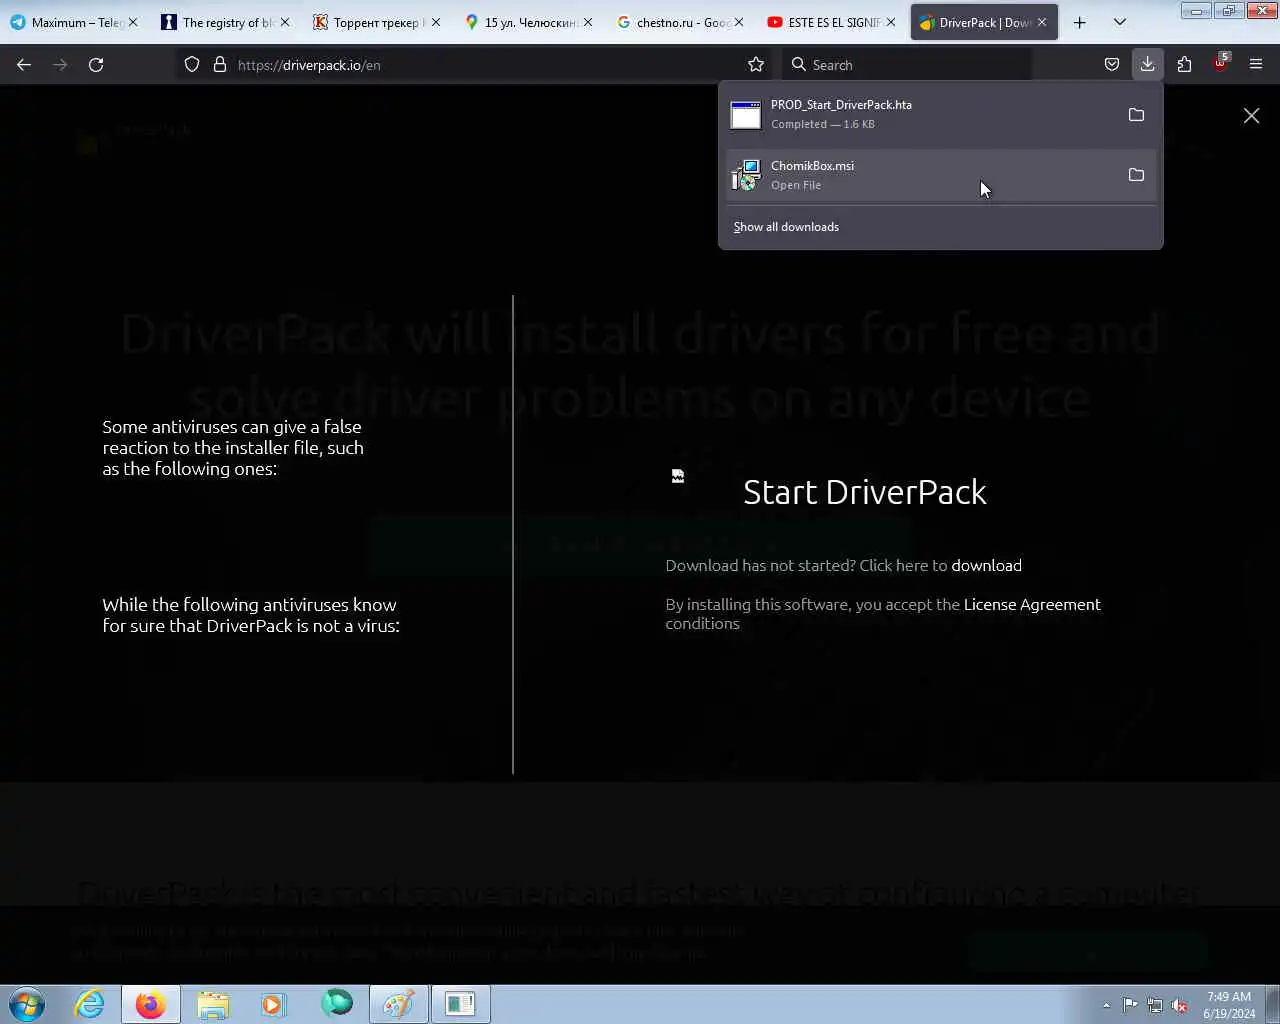Launch Internet Explorer from taskbar
Image resolution: width=1280 pixels, height=1024 pixels.
click(90, 1004)
